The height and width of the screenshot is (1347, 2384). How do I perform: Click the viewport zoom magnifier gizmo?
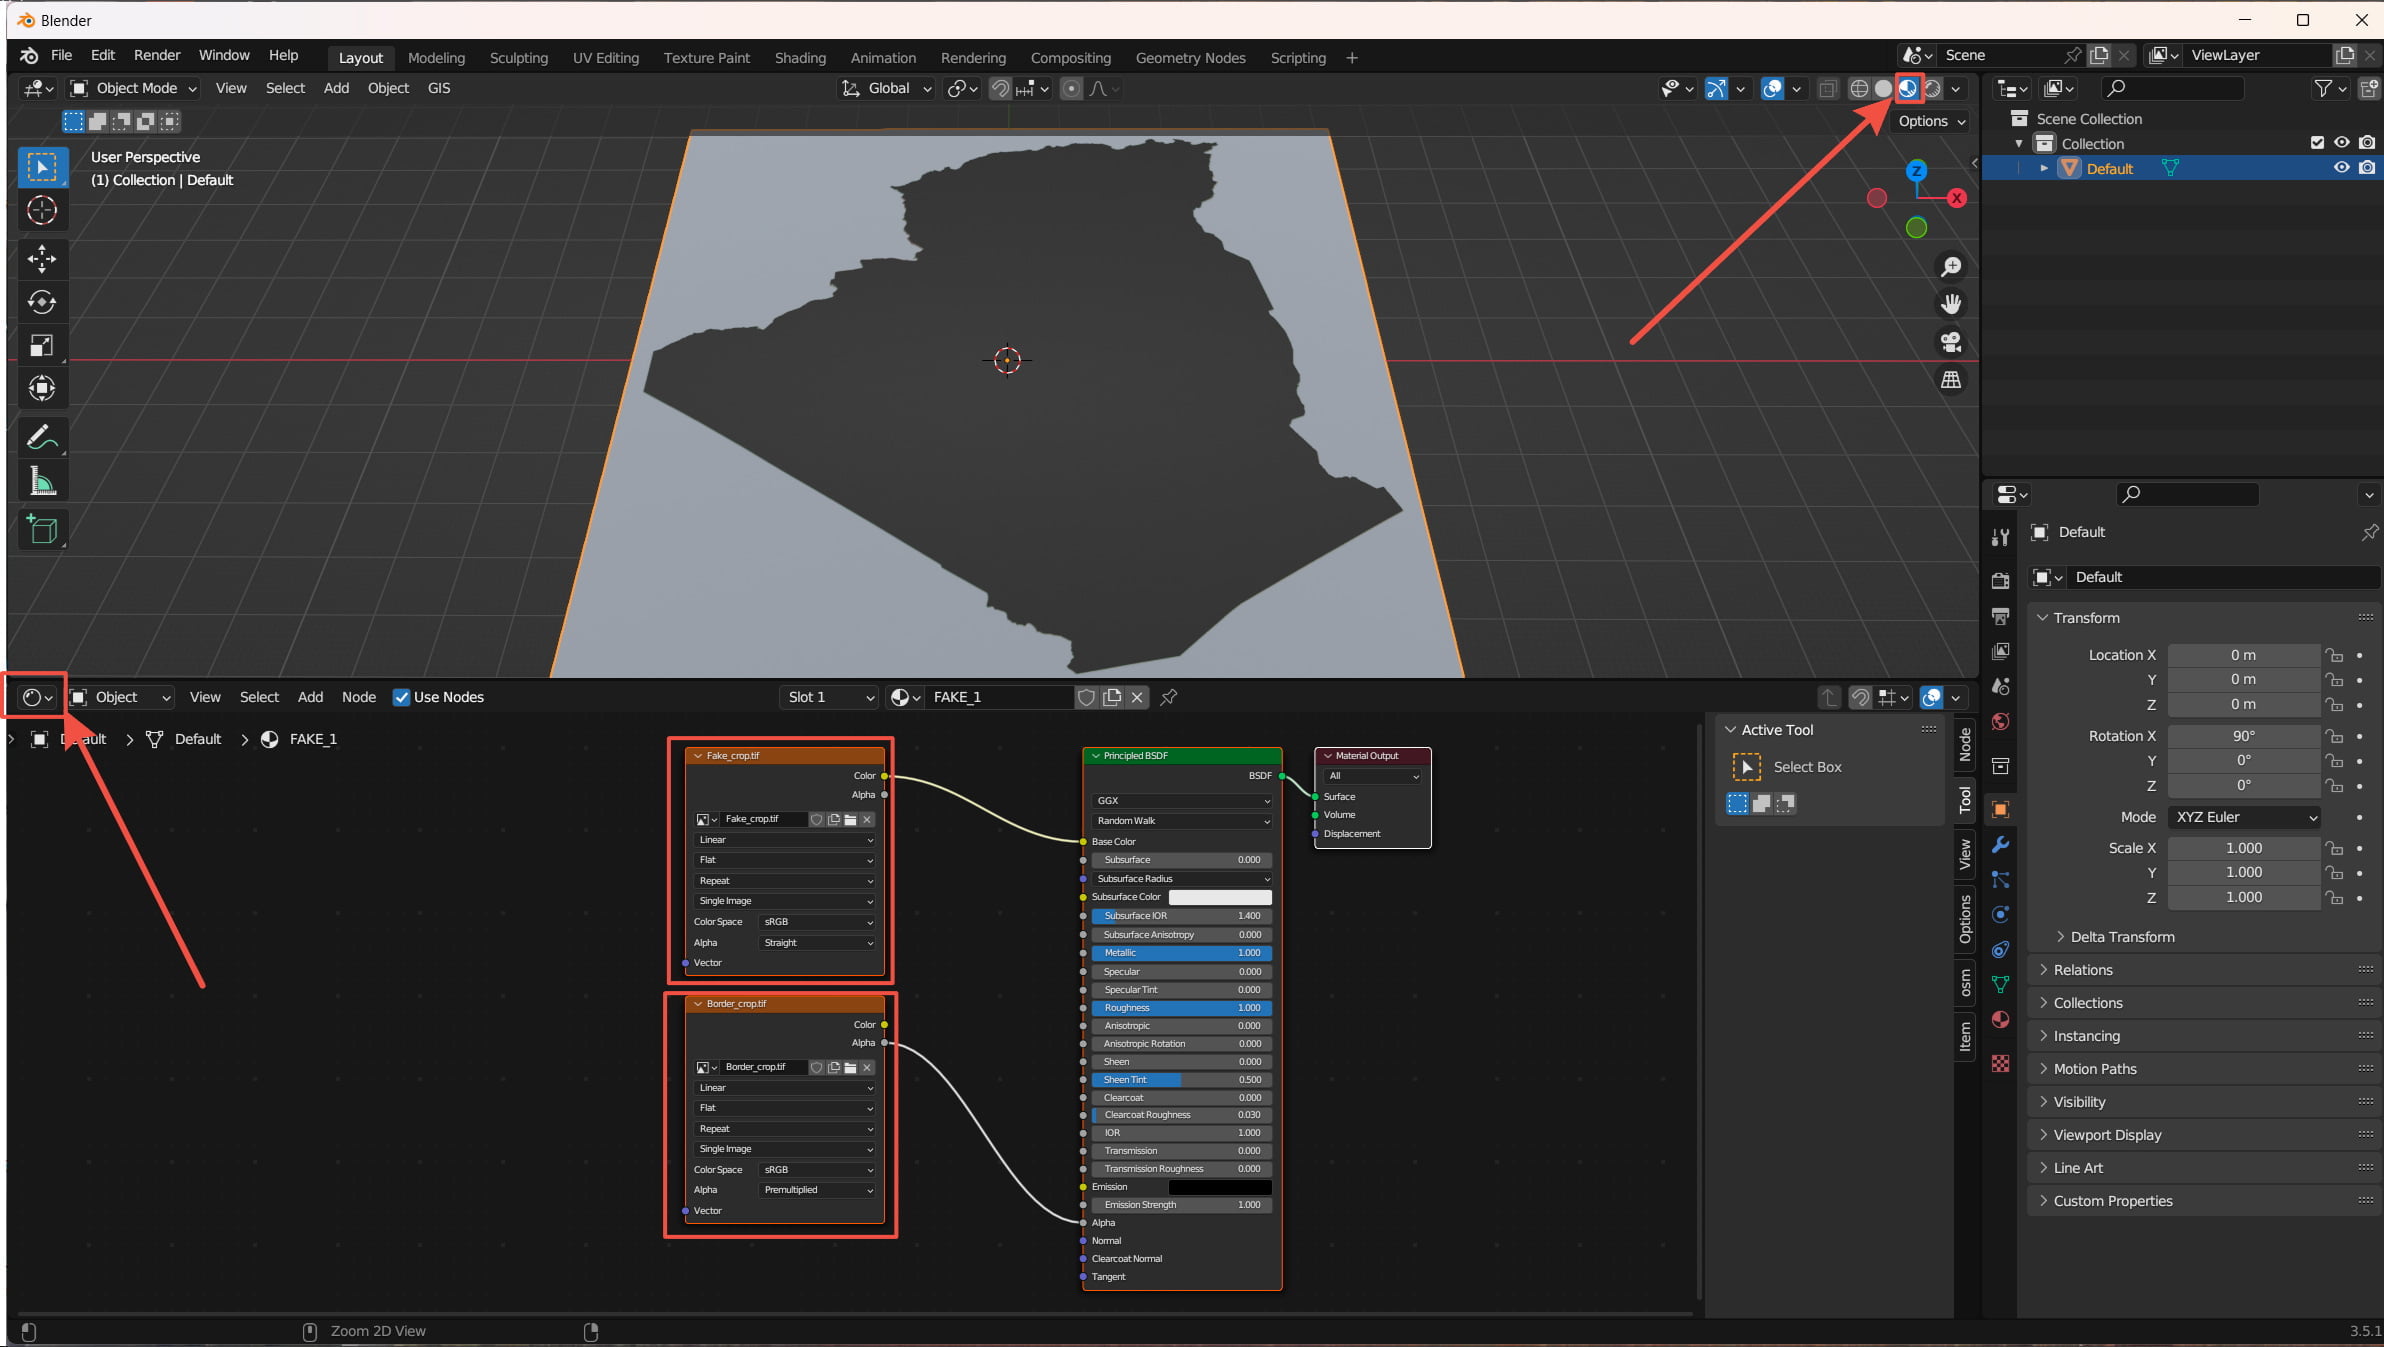point(1951,267)
